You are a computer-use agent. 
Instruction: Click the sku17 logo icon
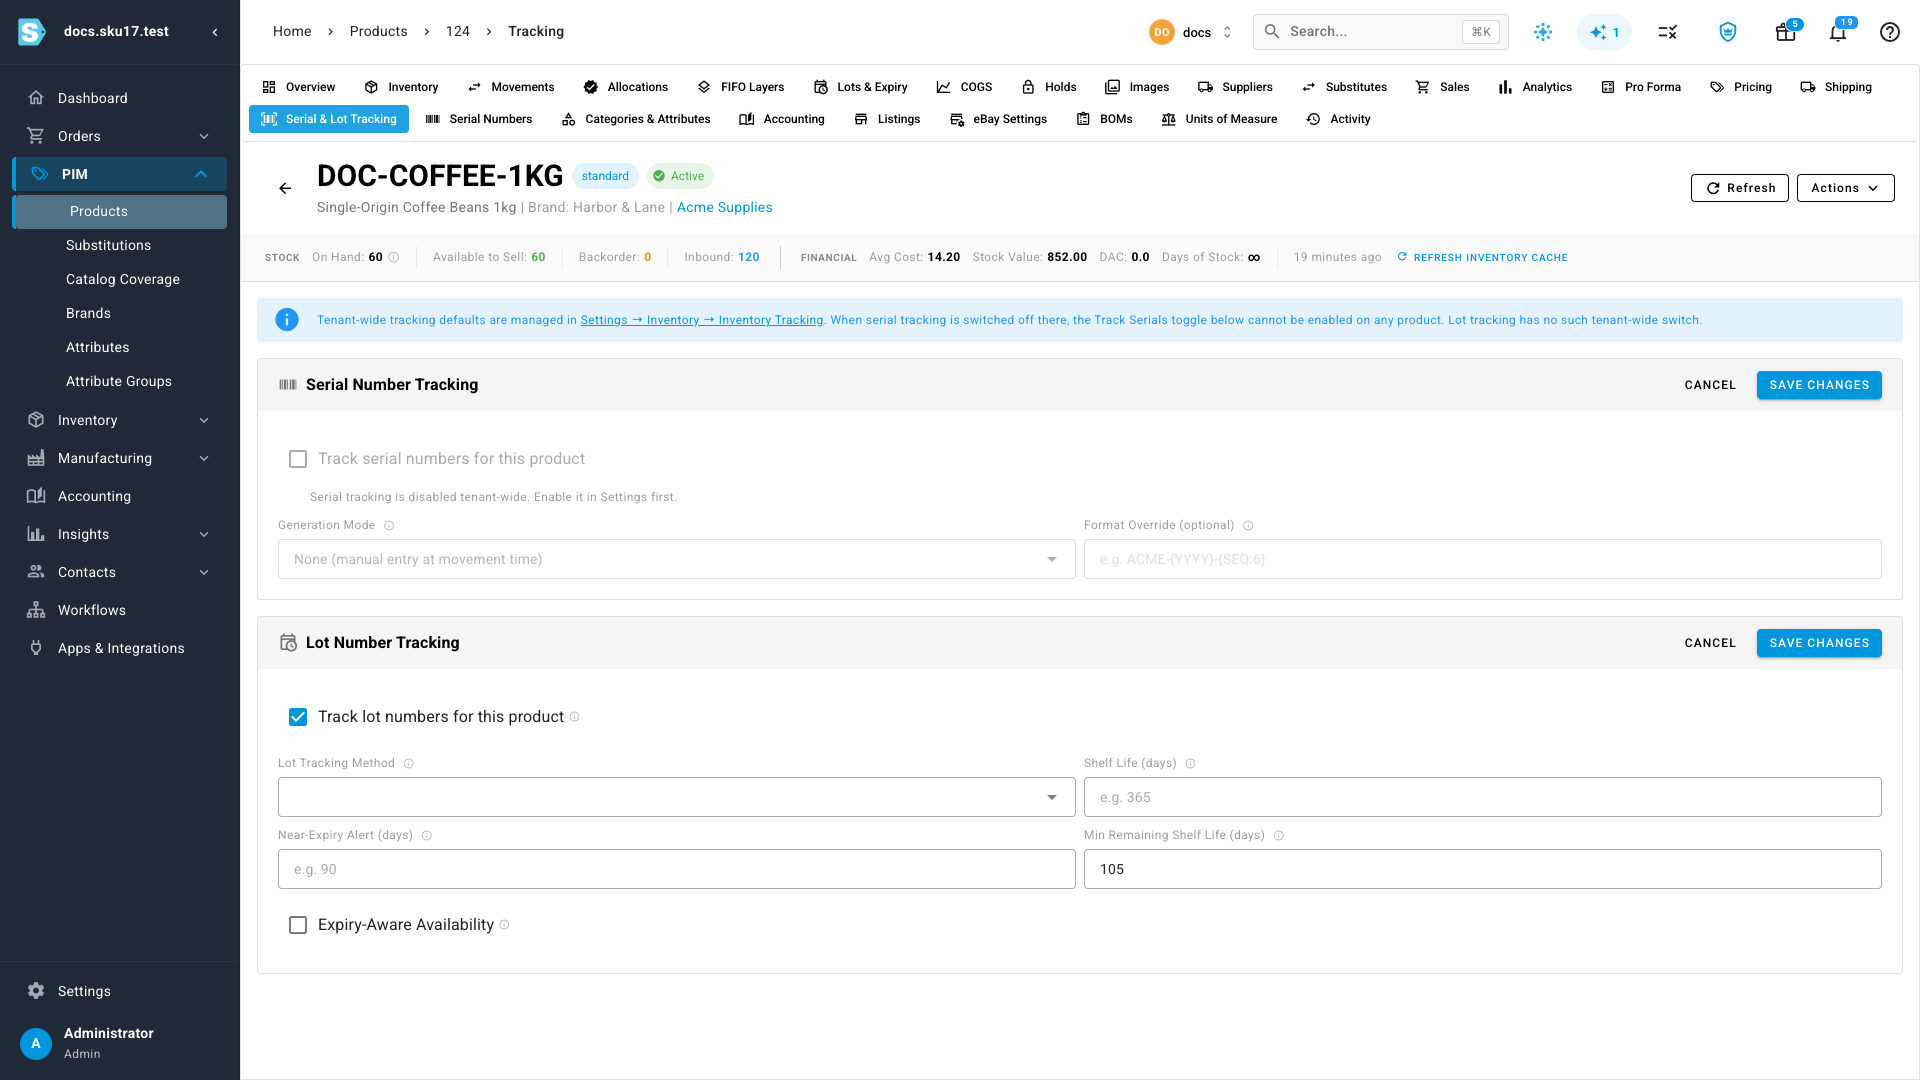click(32, 32)
